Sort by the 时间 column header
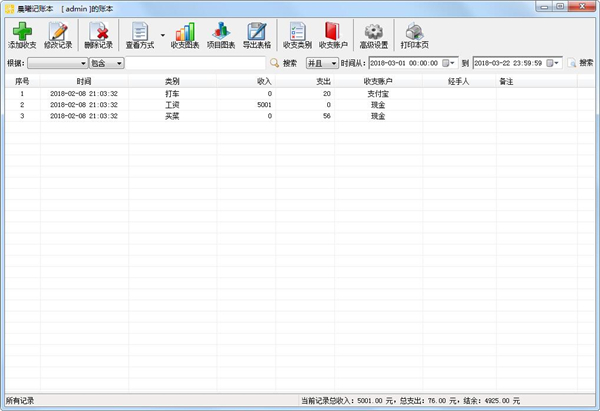 point(84,81)
